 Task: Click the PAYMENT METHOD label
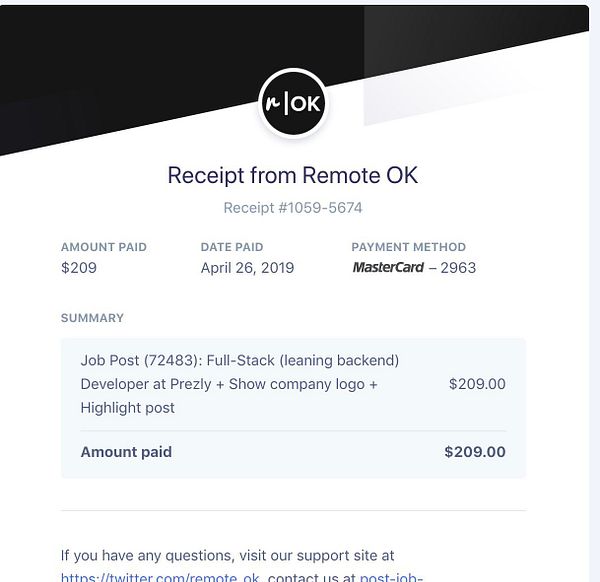[x=408, y=247]
